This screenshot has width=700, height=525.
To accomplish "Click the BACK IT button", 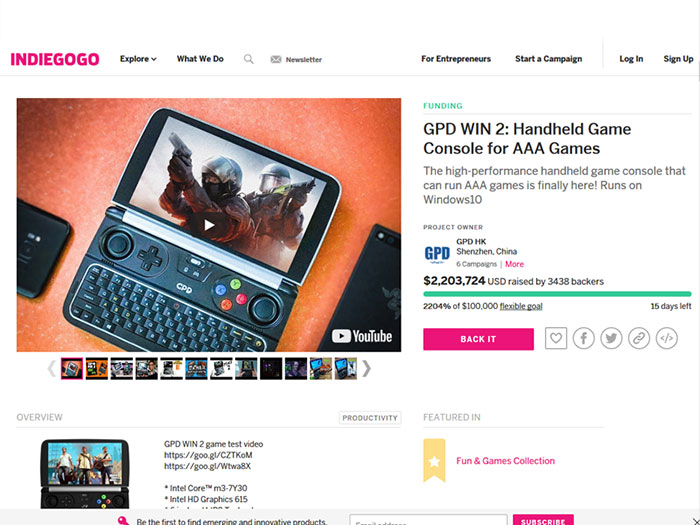I will [478, 339].
